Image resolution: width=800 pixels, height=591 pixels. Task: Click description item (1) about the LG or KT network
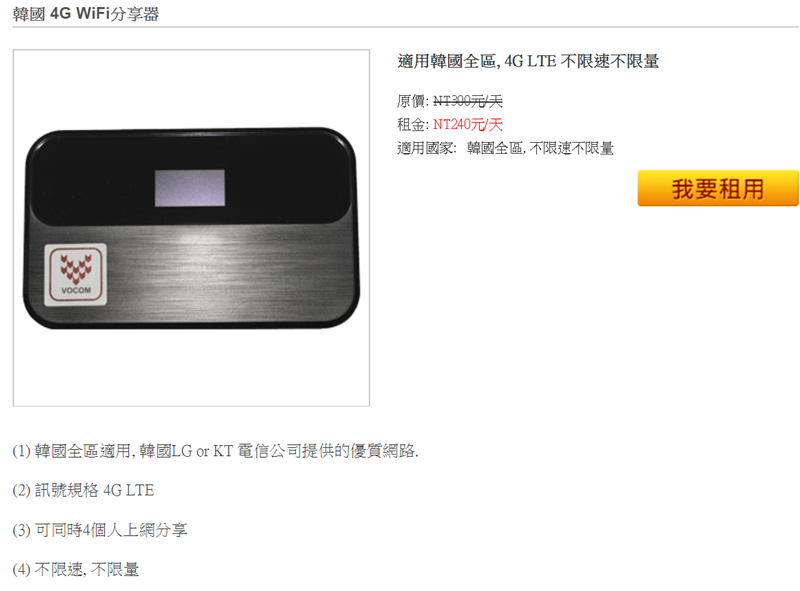215,451
